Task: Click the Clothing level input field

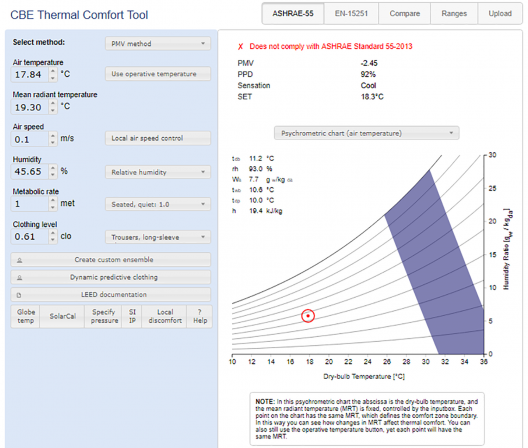Action: 30,236
